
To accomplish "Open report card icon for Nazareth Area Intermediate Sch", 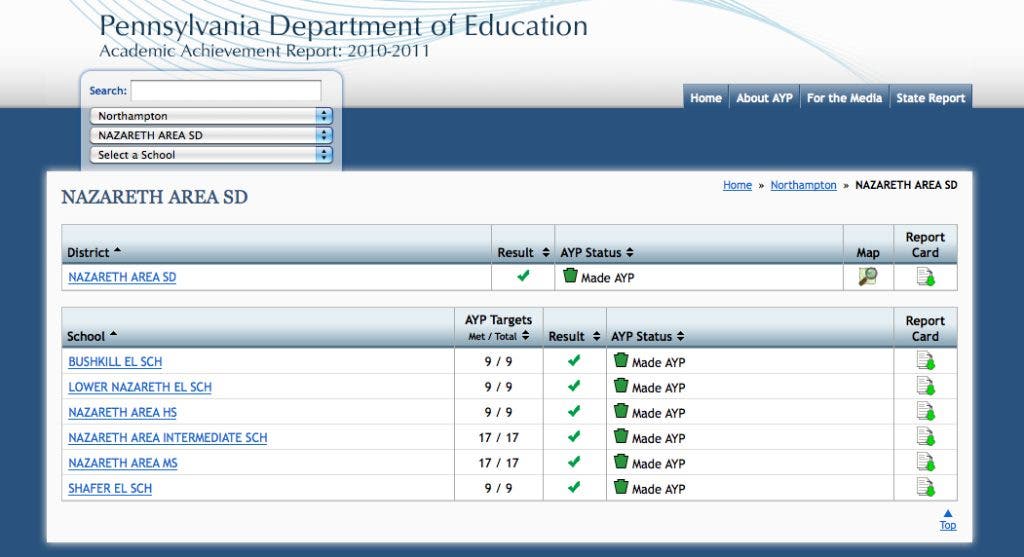I will pos(925,437).
